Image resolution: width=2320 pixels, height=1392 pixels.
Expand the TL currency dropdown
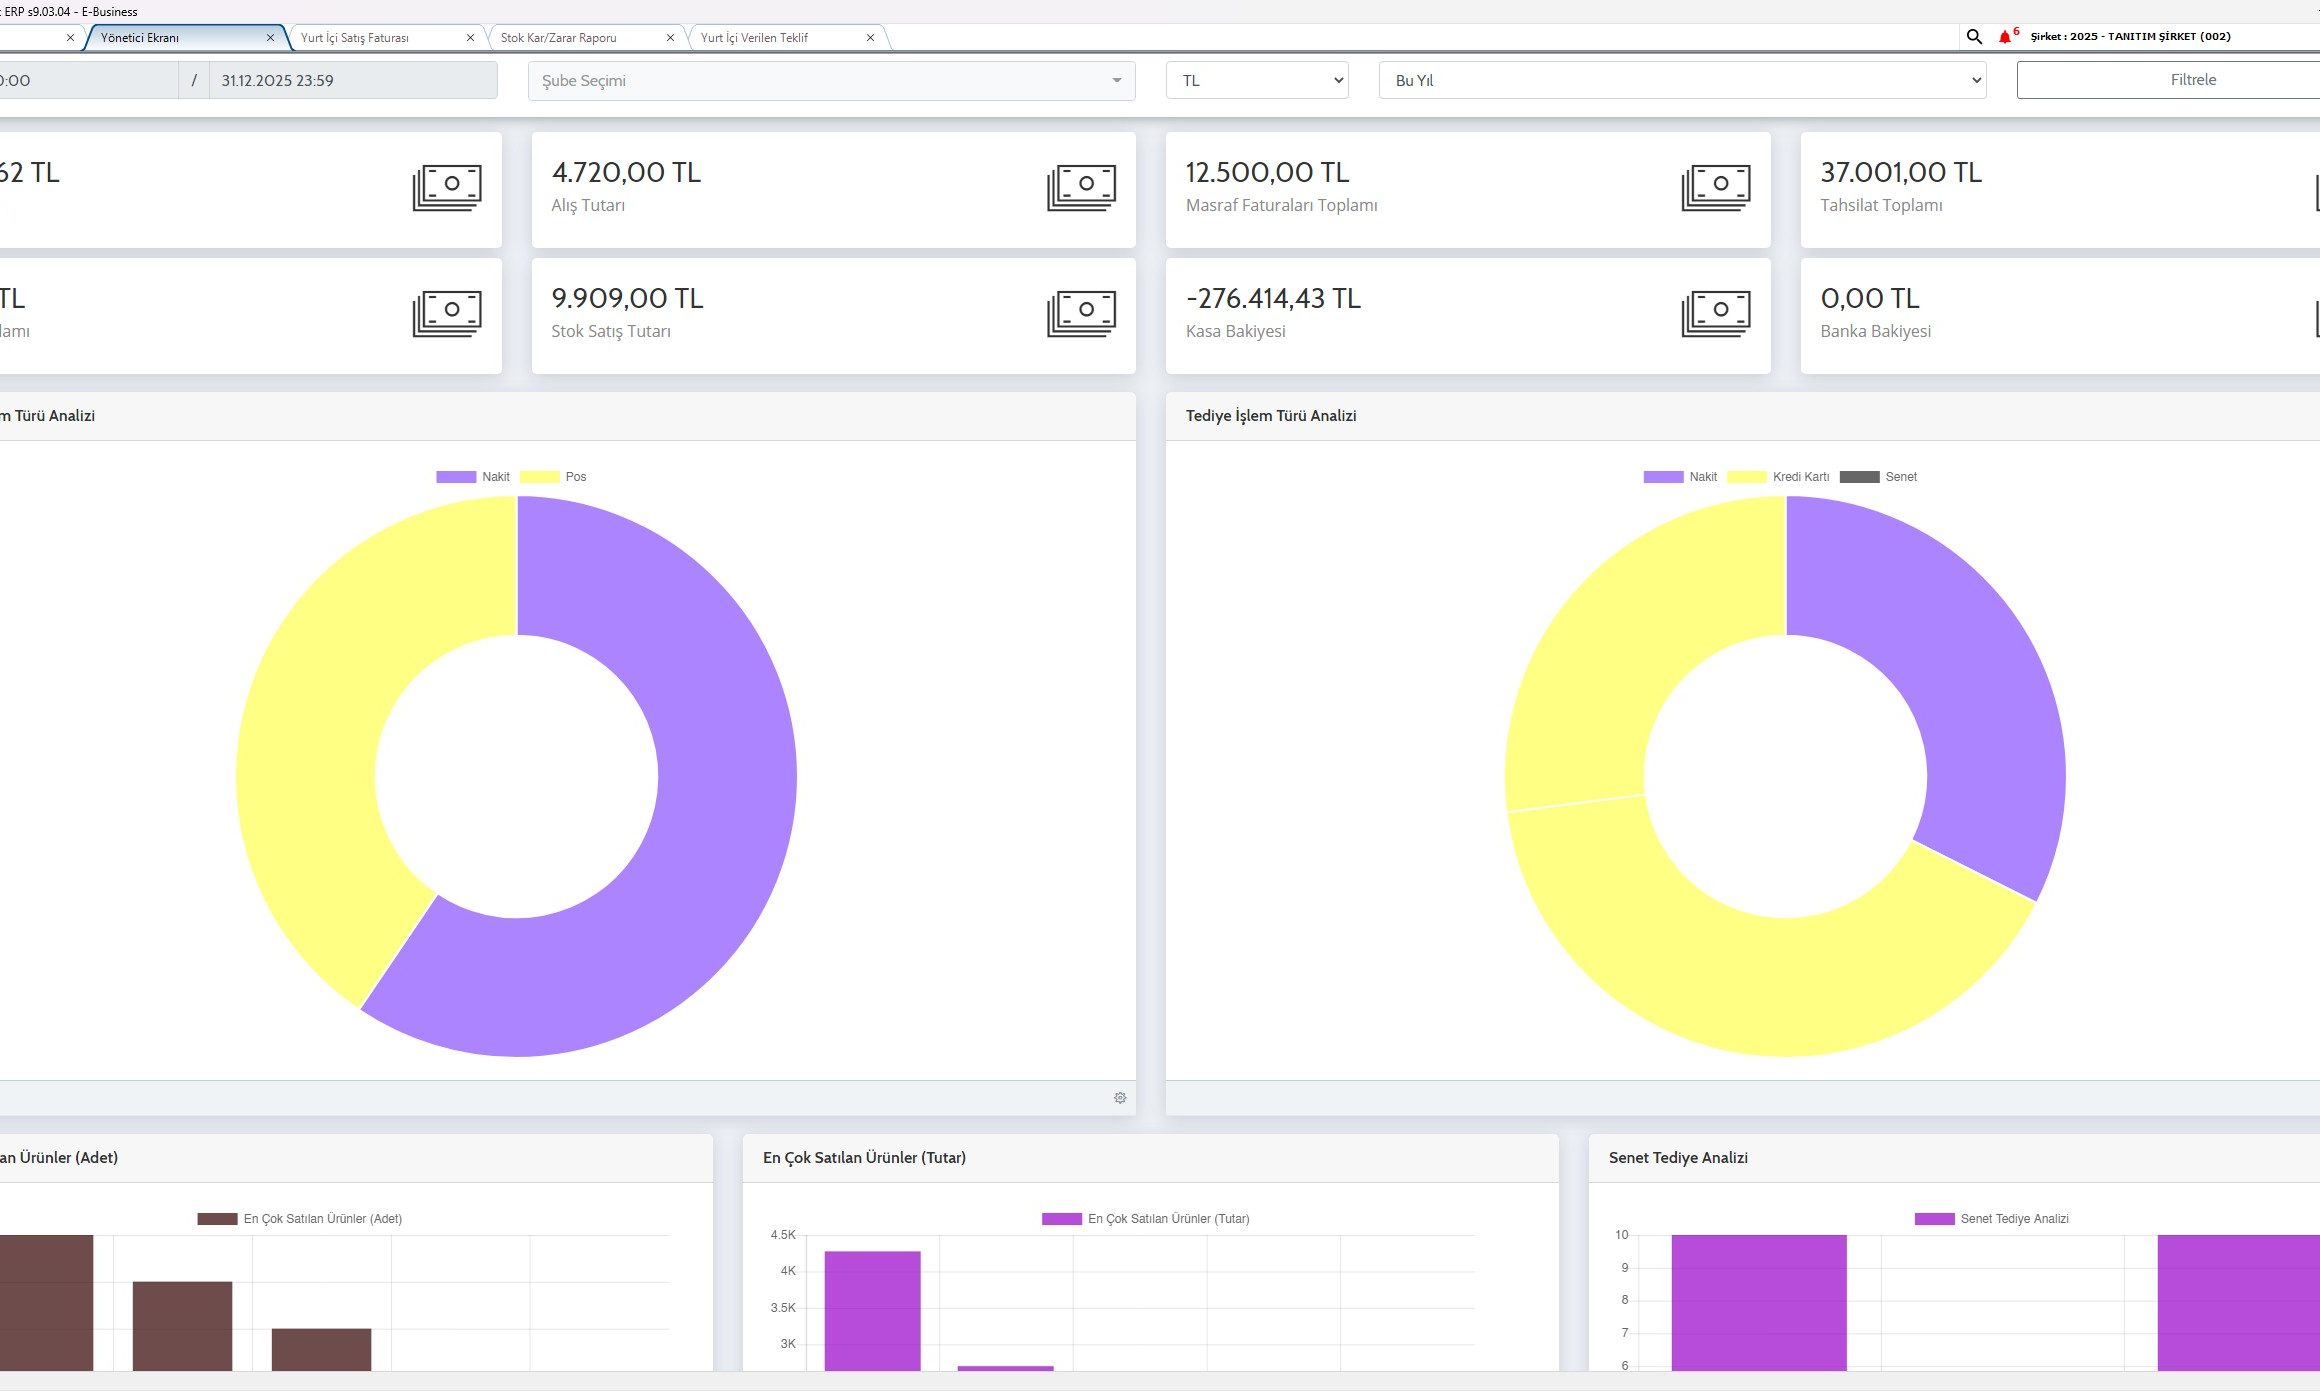pos(1256,81)
